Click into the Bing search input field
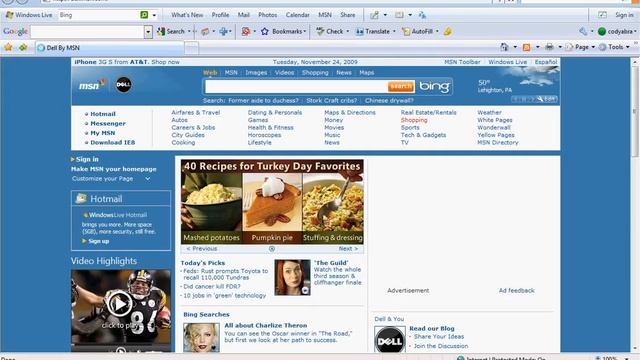640x360 pixels. [x=296, y=87]
